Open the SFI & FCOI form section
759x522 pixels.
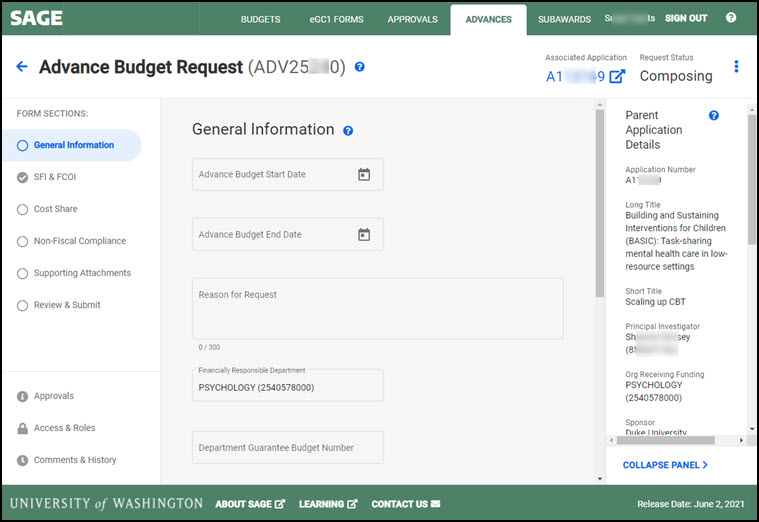pyautogui.click(x=55, y=177)
